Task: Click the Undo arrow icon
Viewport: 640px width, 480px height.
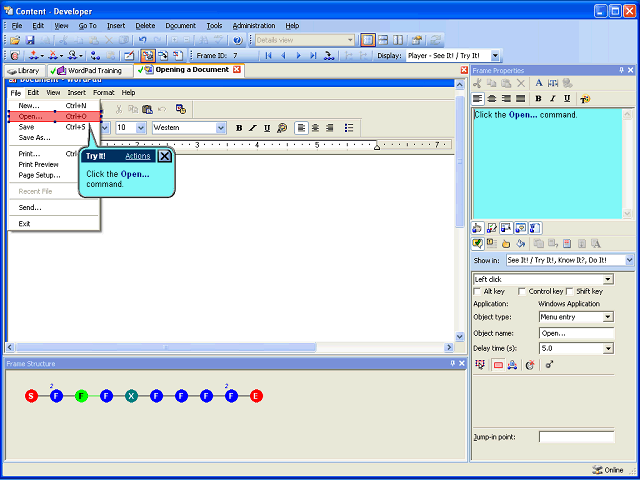Action: click(x=142, y=40)
